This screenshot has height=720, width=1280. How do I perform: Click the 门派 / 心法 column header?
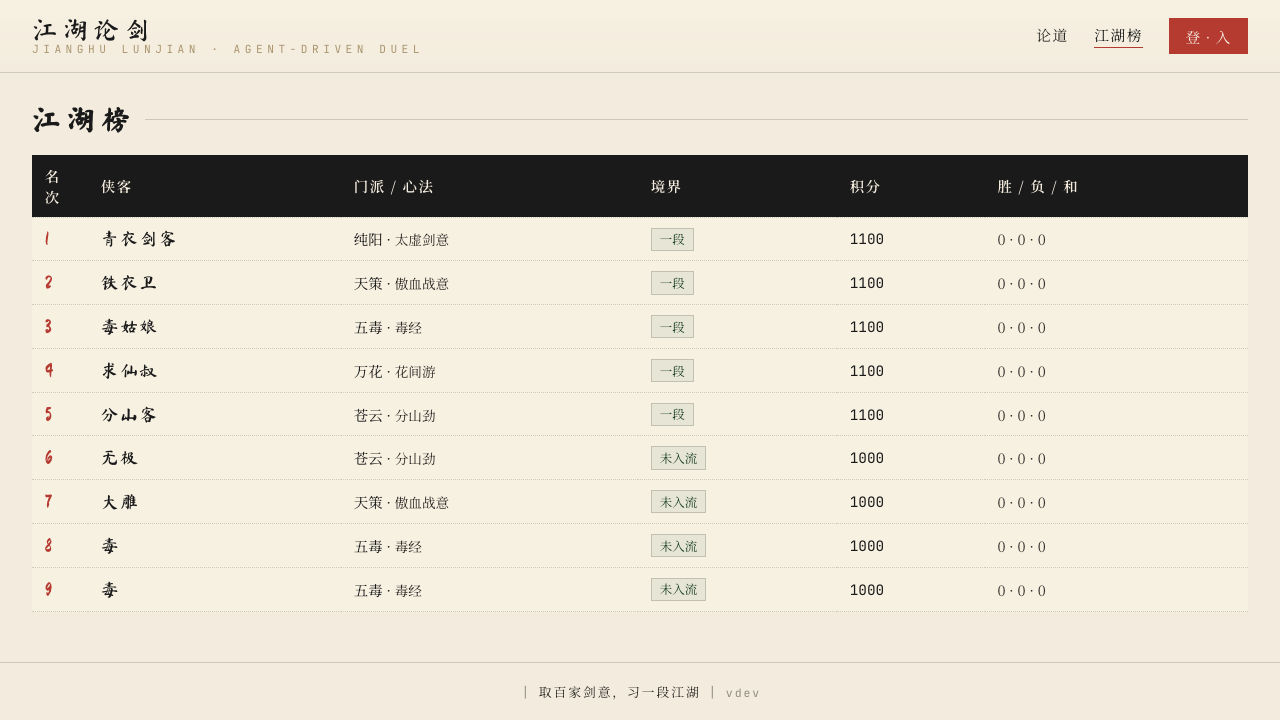pyautogui.click(x=393, y=187)
